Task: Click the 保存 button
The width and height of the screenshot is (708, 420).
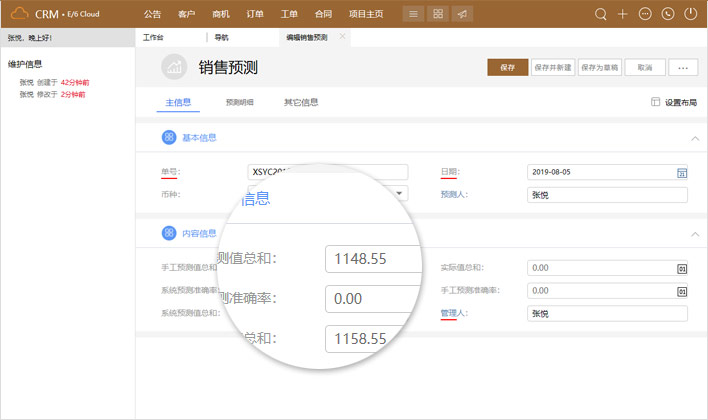Action: (507, 67)
